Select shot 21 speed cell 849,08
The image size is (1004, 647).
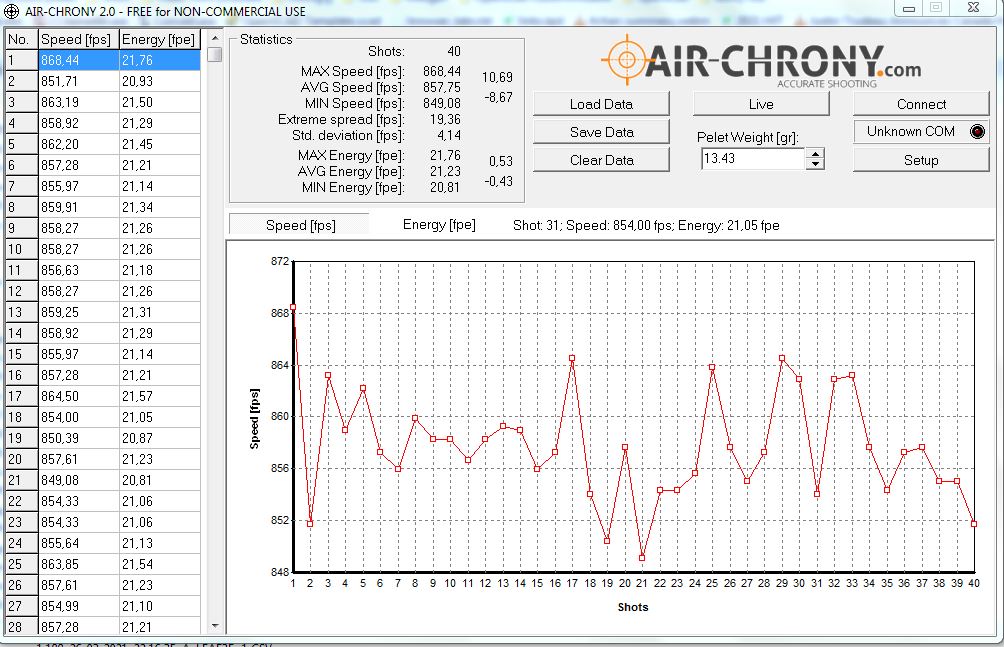79,480
